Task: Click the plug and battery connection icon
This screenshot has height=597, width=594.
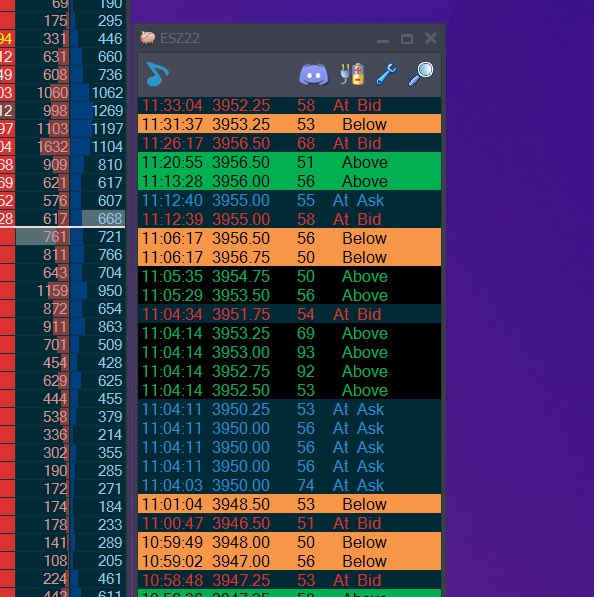Action: [352, 73]
